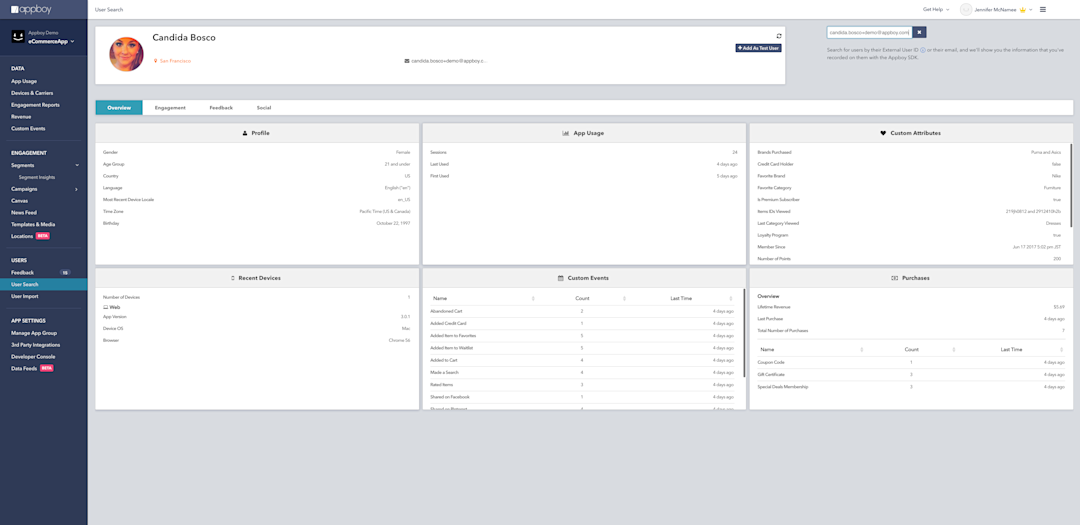Click the Abandoned Cart event row
This screenshot has height=525, width=1080.
pos(584,311)
